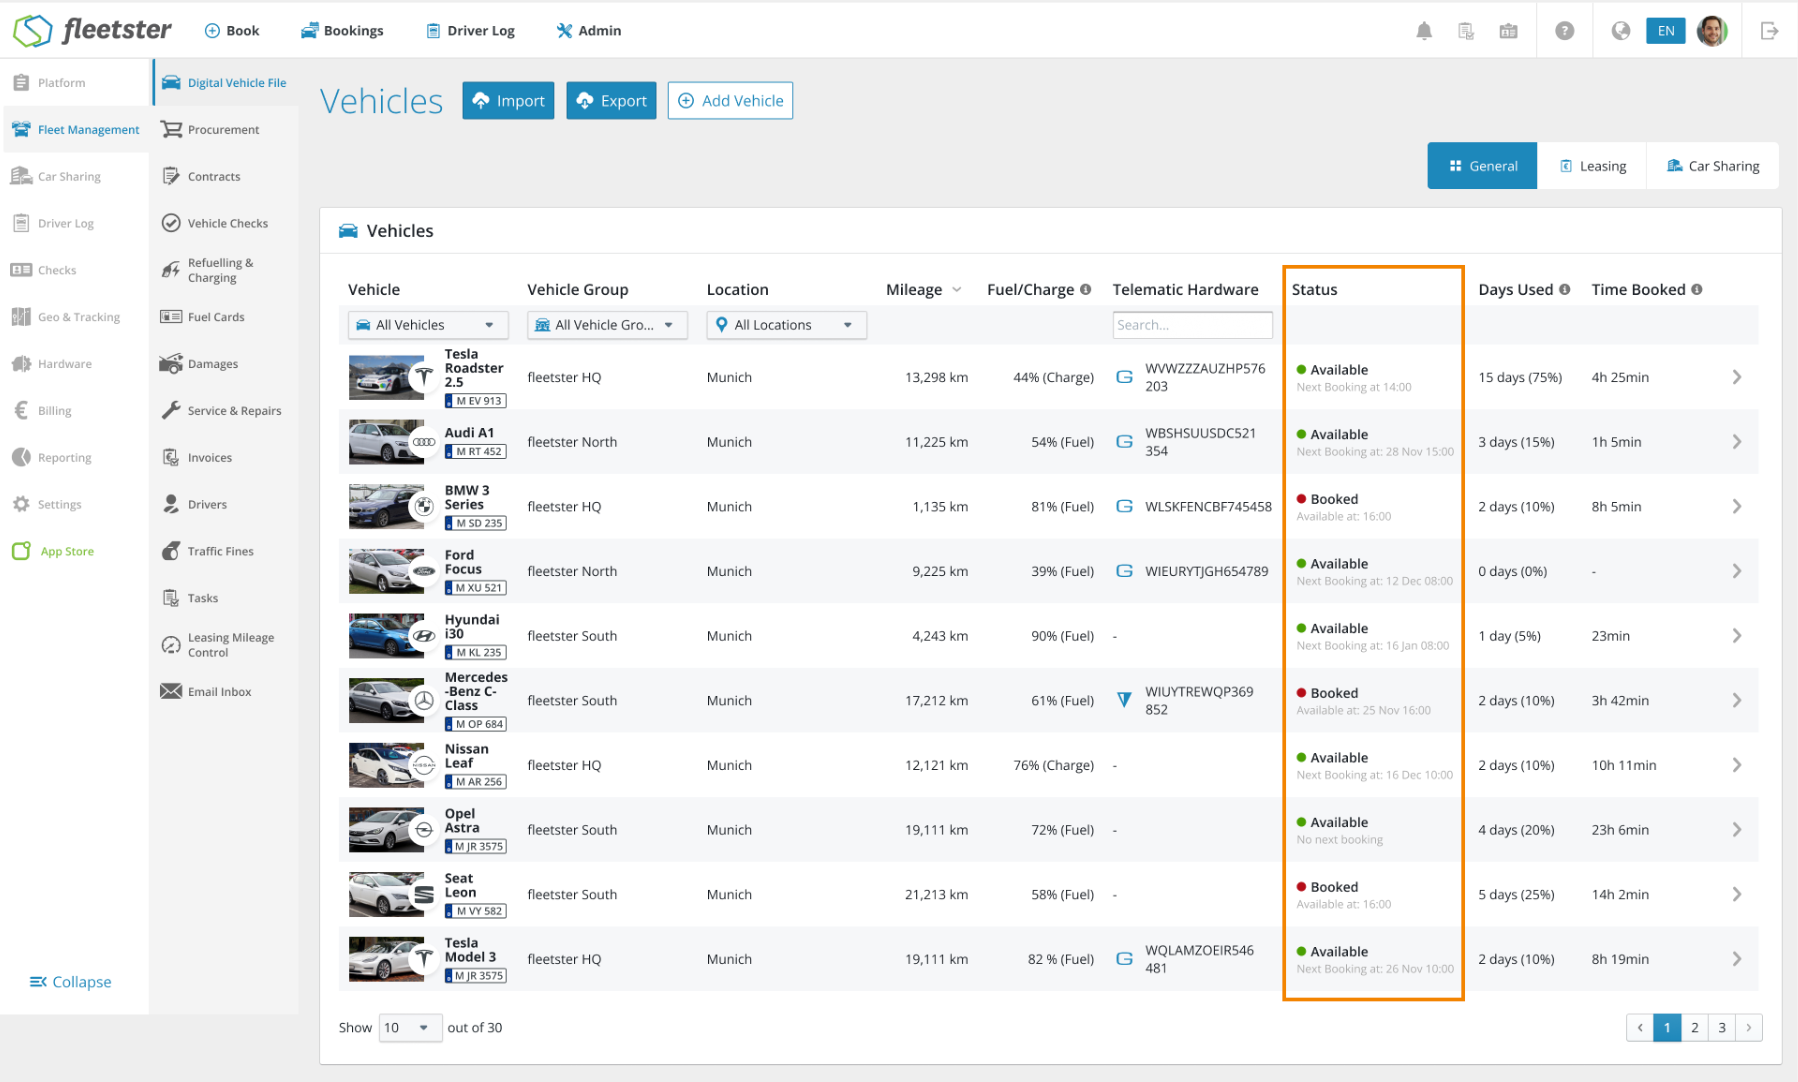Open Leasing Mileage Control
Screen dimensions: 1798x1082
(218, 645)
